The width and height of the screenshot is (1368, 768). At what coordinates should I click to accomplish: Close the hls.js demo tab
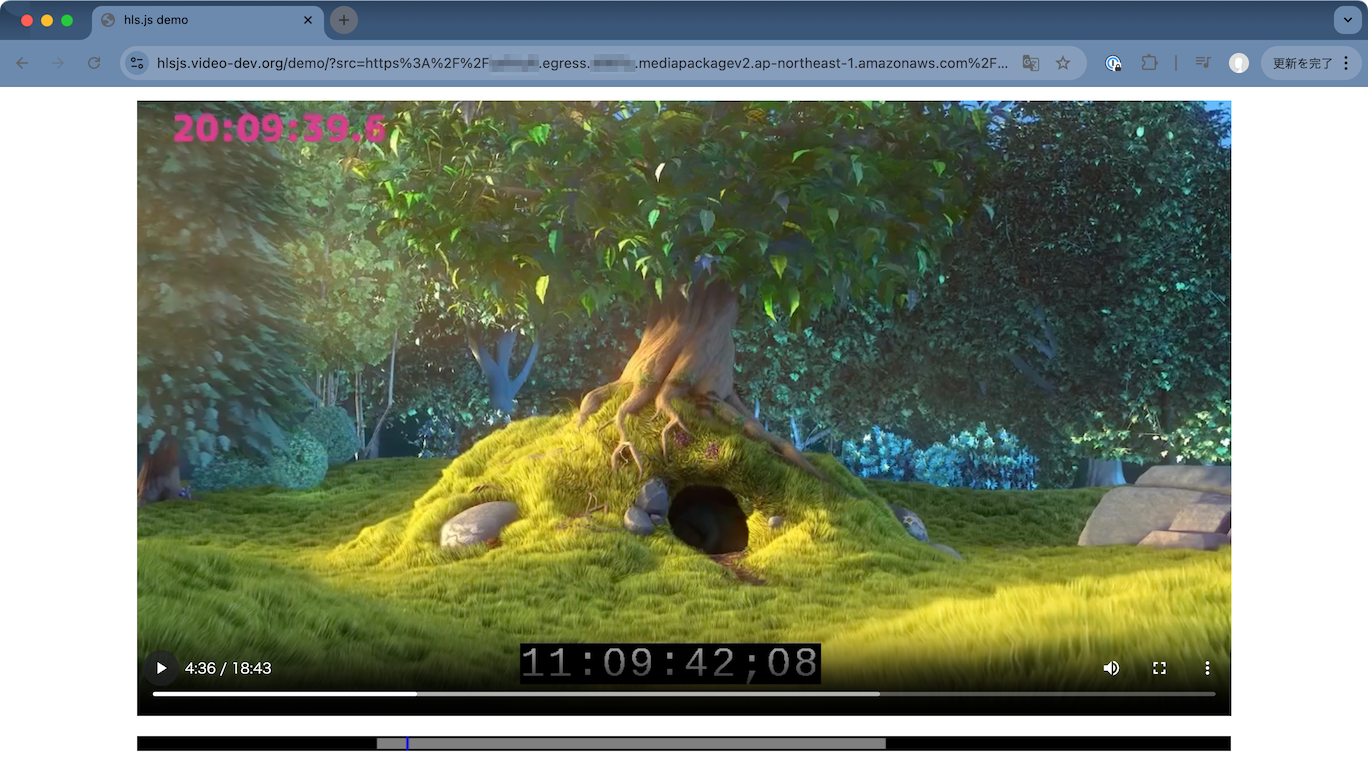[x=308, y=20]
